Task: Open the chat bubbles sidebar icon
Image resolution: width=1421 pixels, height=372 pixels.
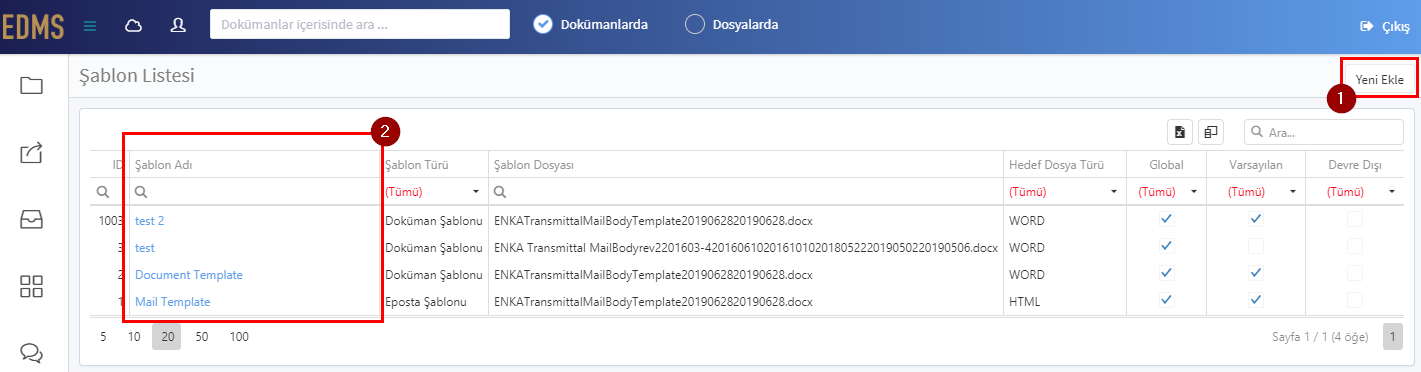Action: click(31, 352)
